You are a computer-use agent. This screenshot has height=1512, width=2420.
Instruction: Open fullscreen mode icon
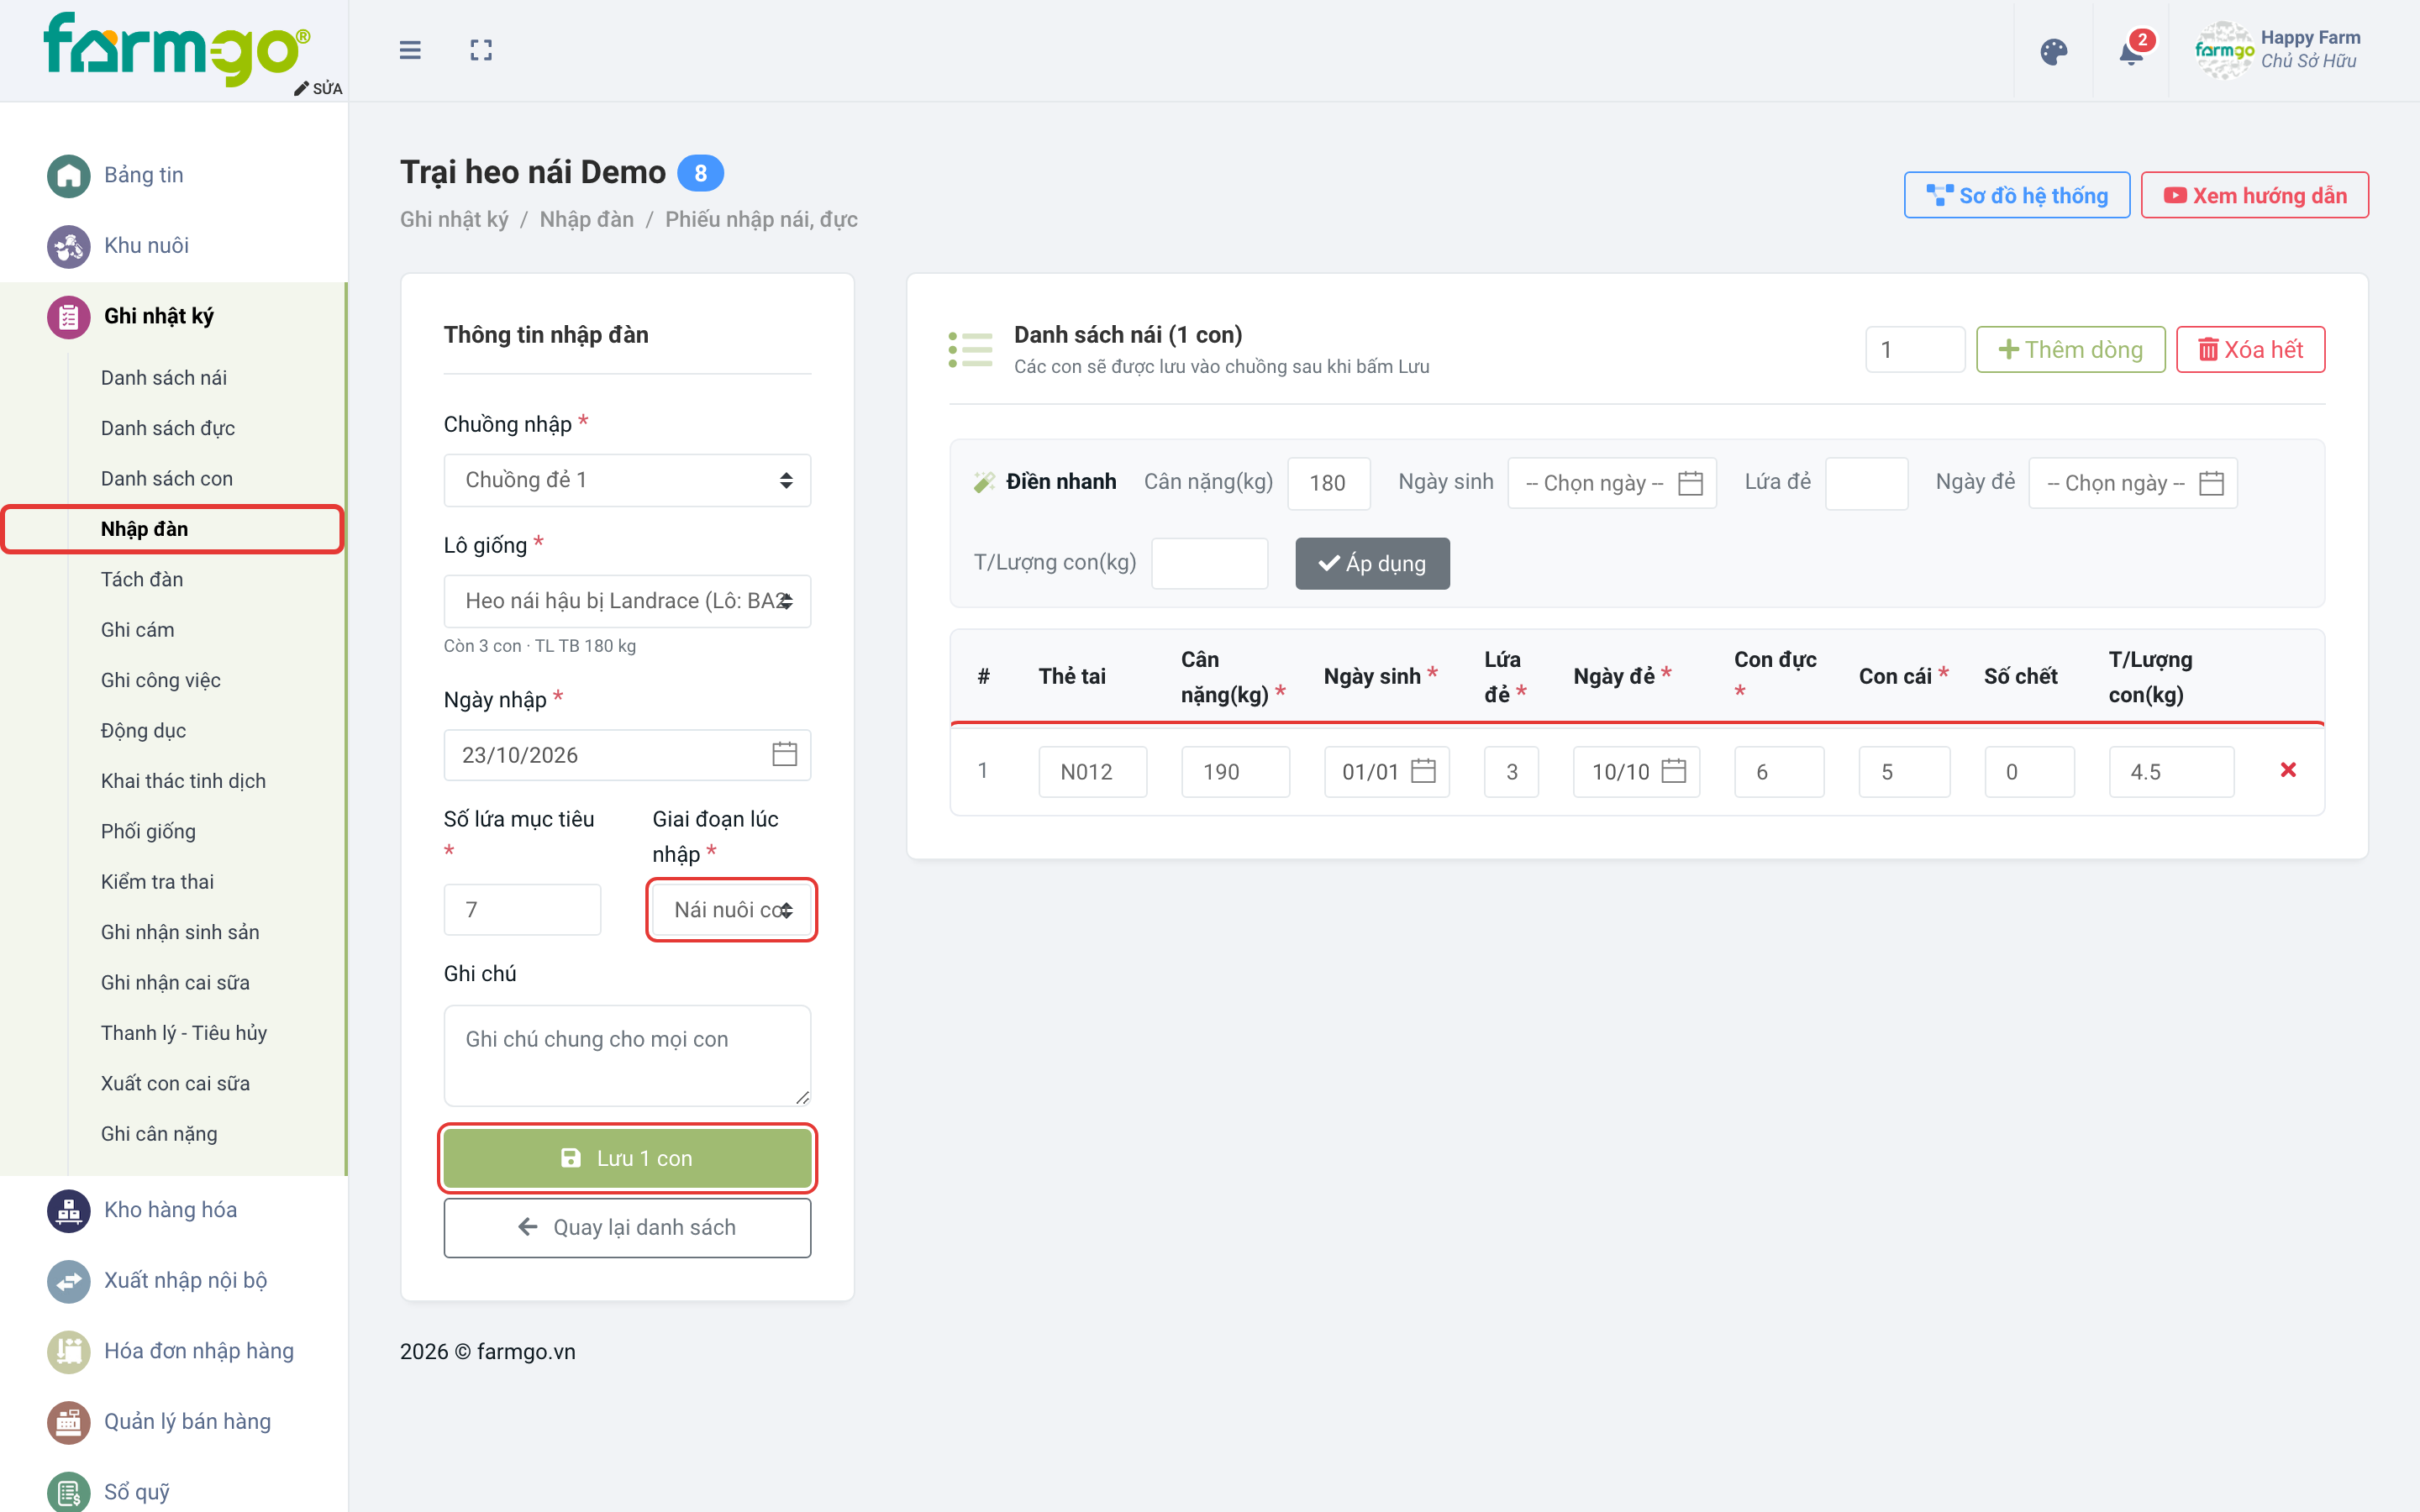[x=481, y=50]
